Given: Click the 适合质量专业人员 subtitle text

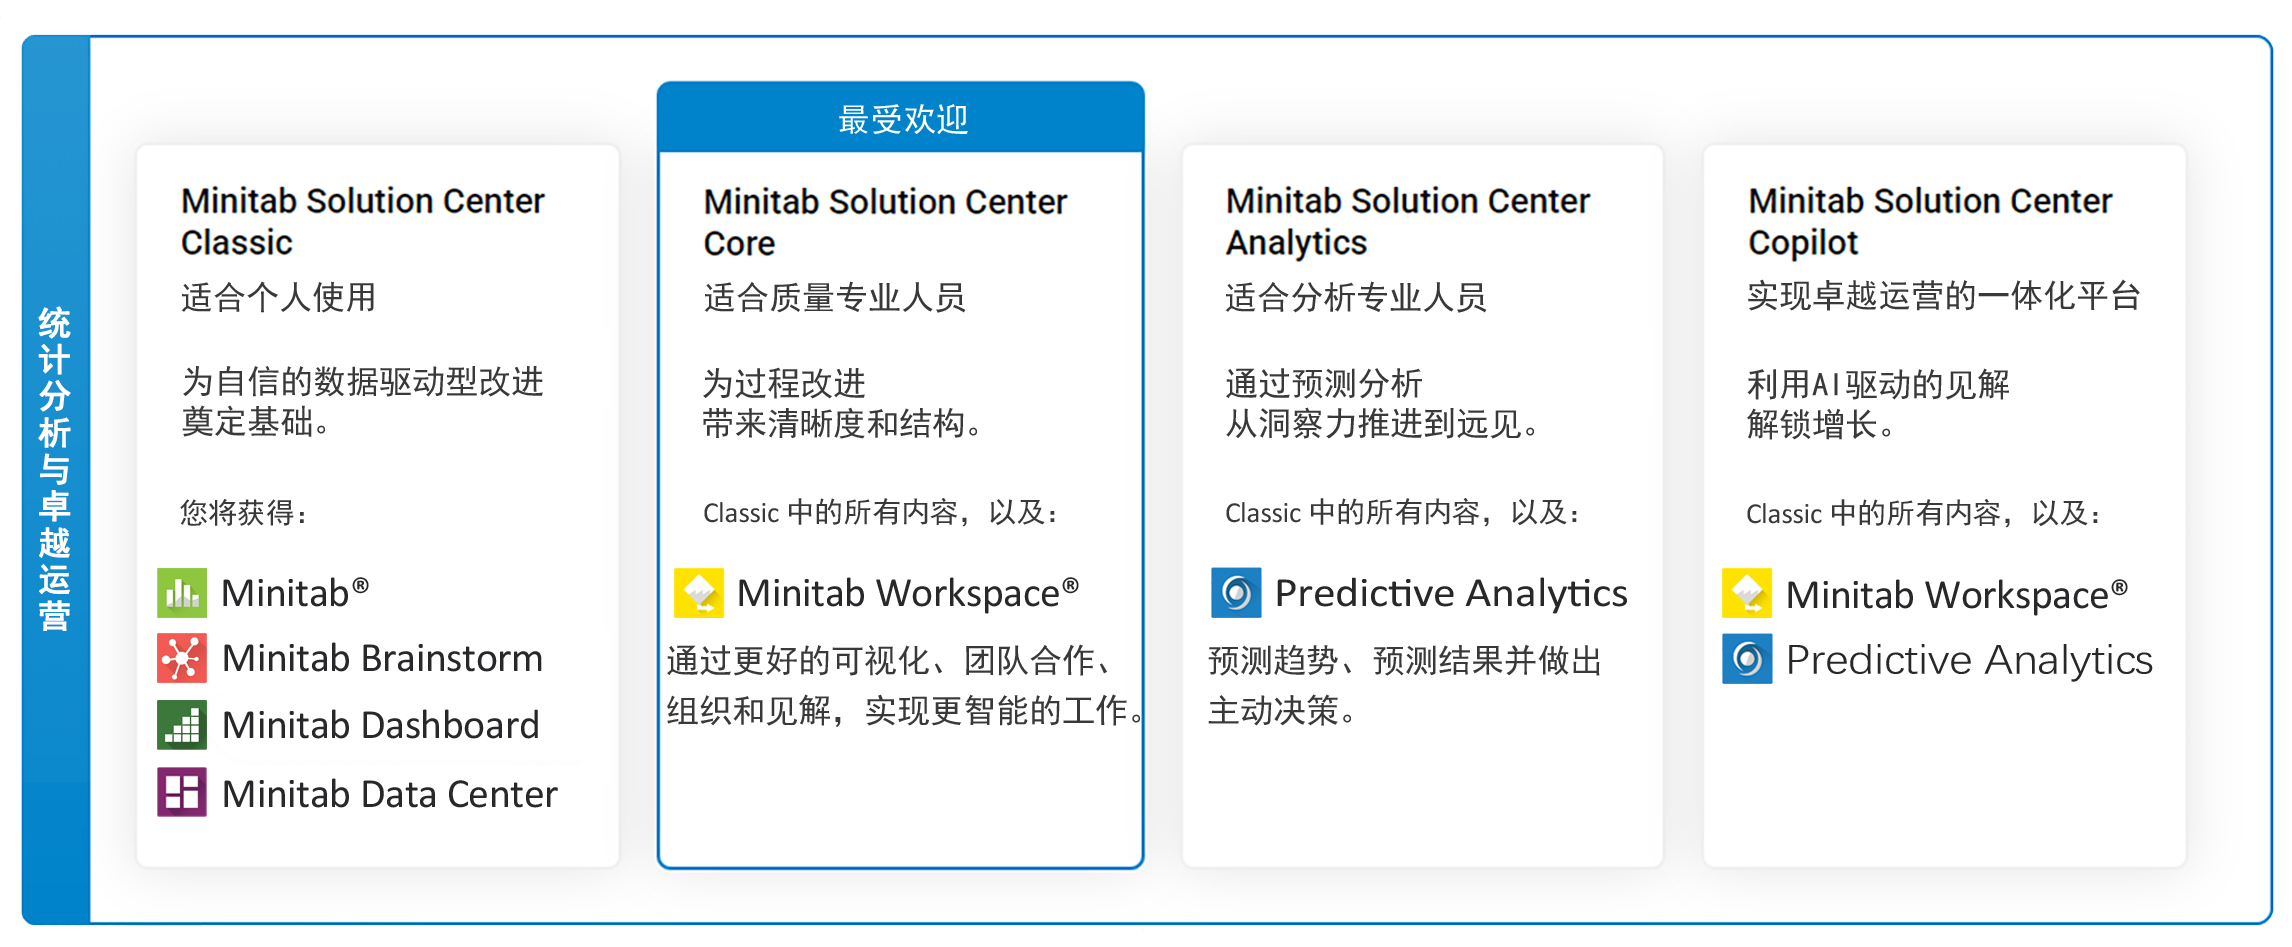Looking at the screenshot, I should [835, 297].
